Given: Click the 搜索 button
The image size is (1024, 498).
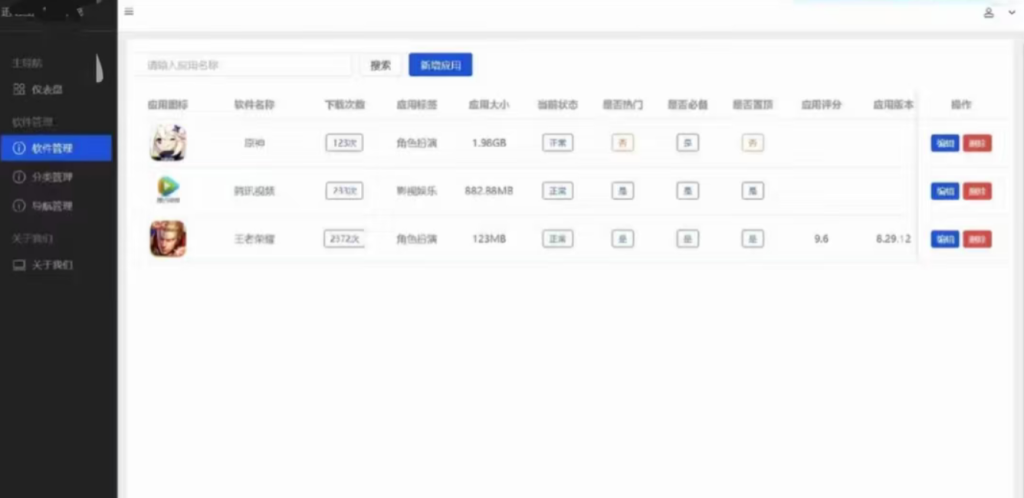Looking at the screenshot, I should 381,65.
